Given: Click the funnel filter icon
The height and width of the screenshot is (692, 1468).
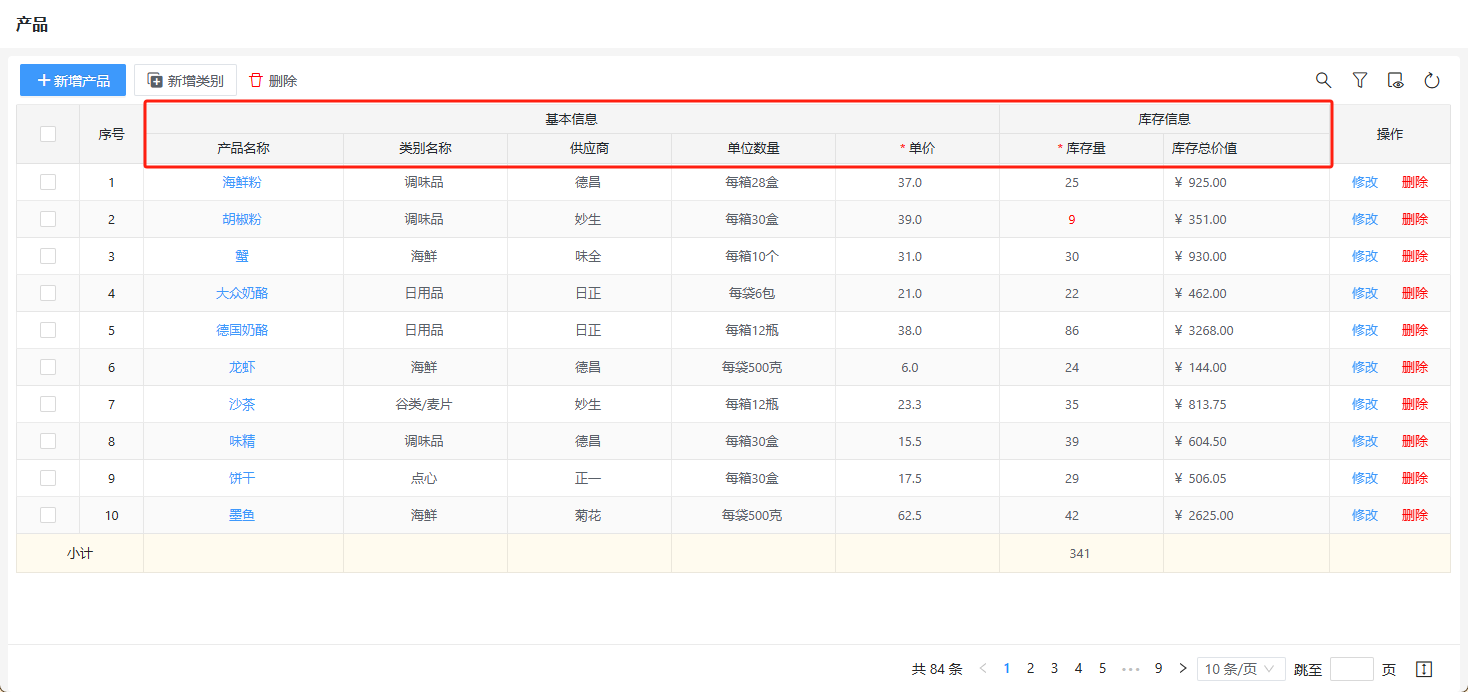Looking at the screenshot, I should (x=1360, y=80).
